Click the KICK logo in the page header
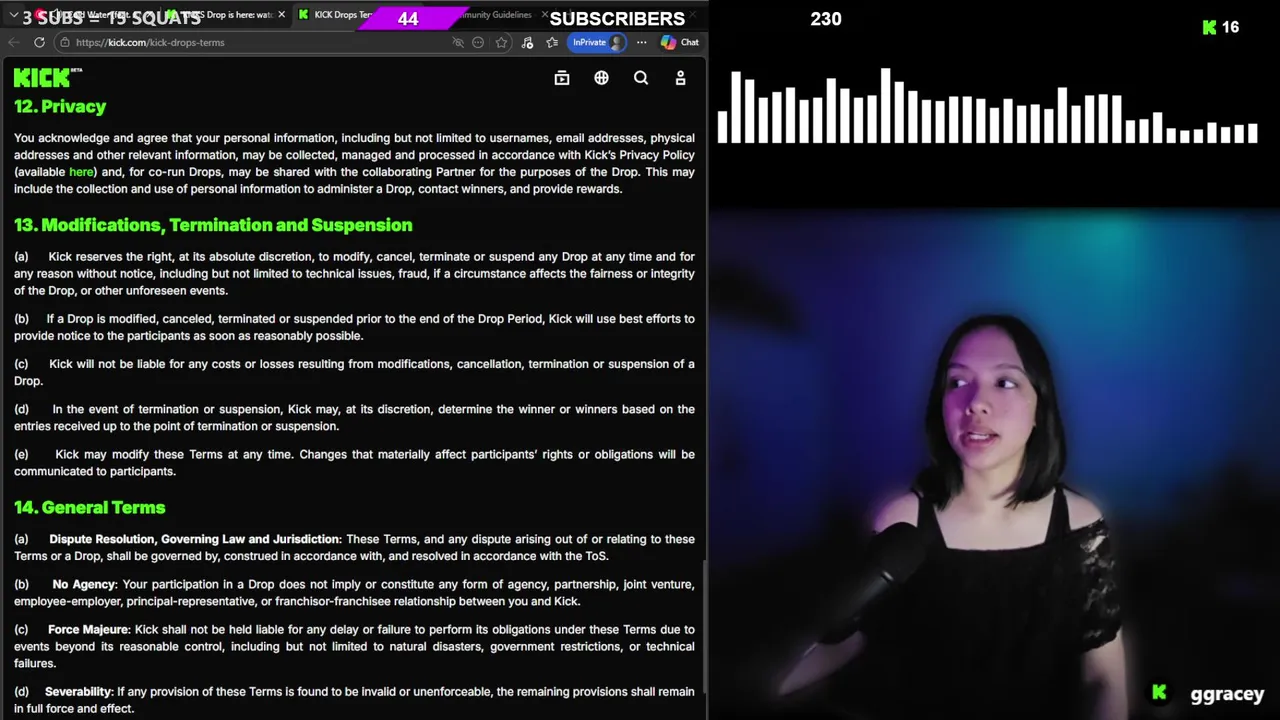The height and width of the screenshot is (720, 1280). 47,78
